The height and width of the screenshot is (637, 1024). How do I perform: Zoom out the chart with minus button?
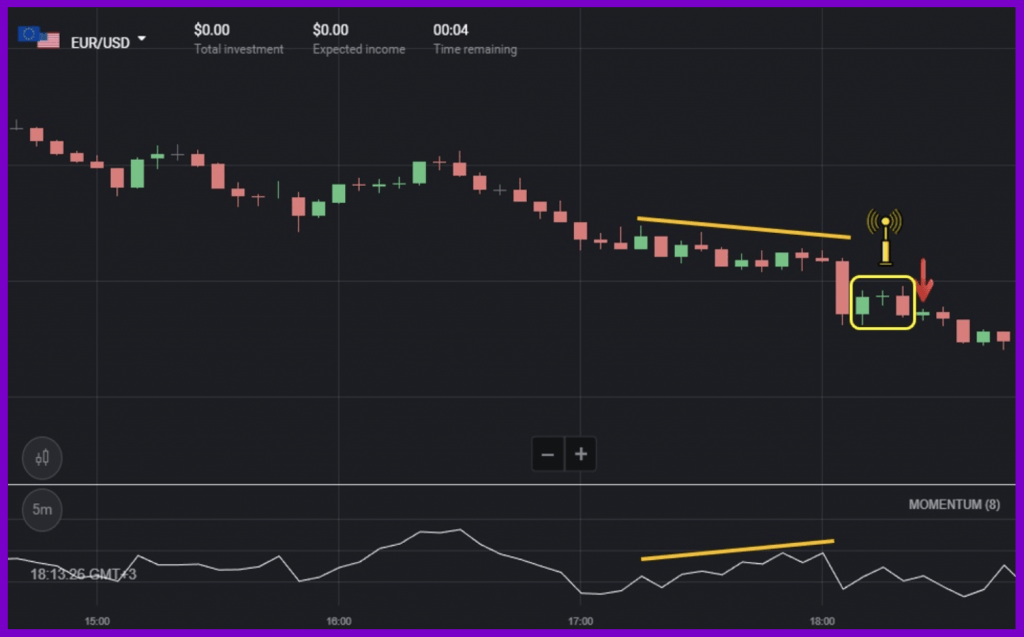pos(548,454)
